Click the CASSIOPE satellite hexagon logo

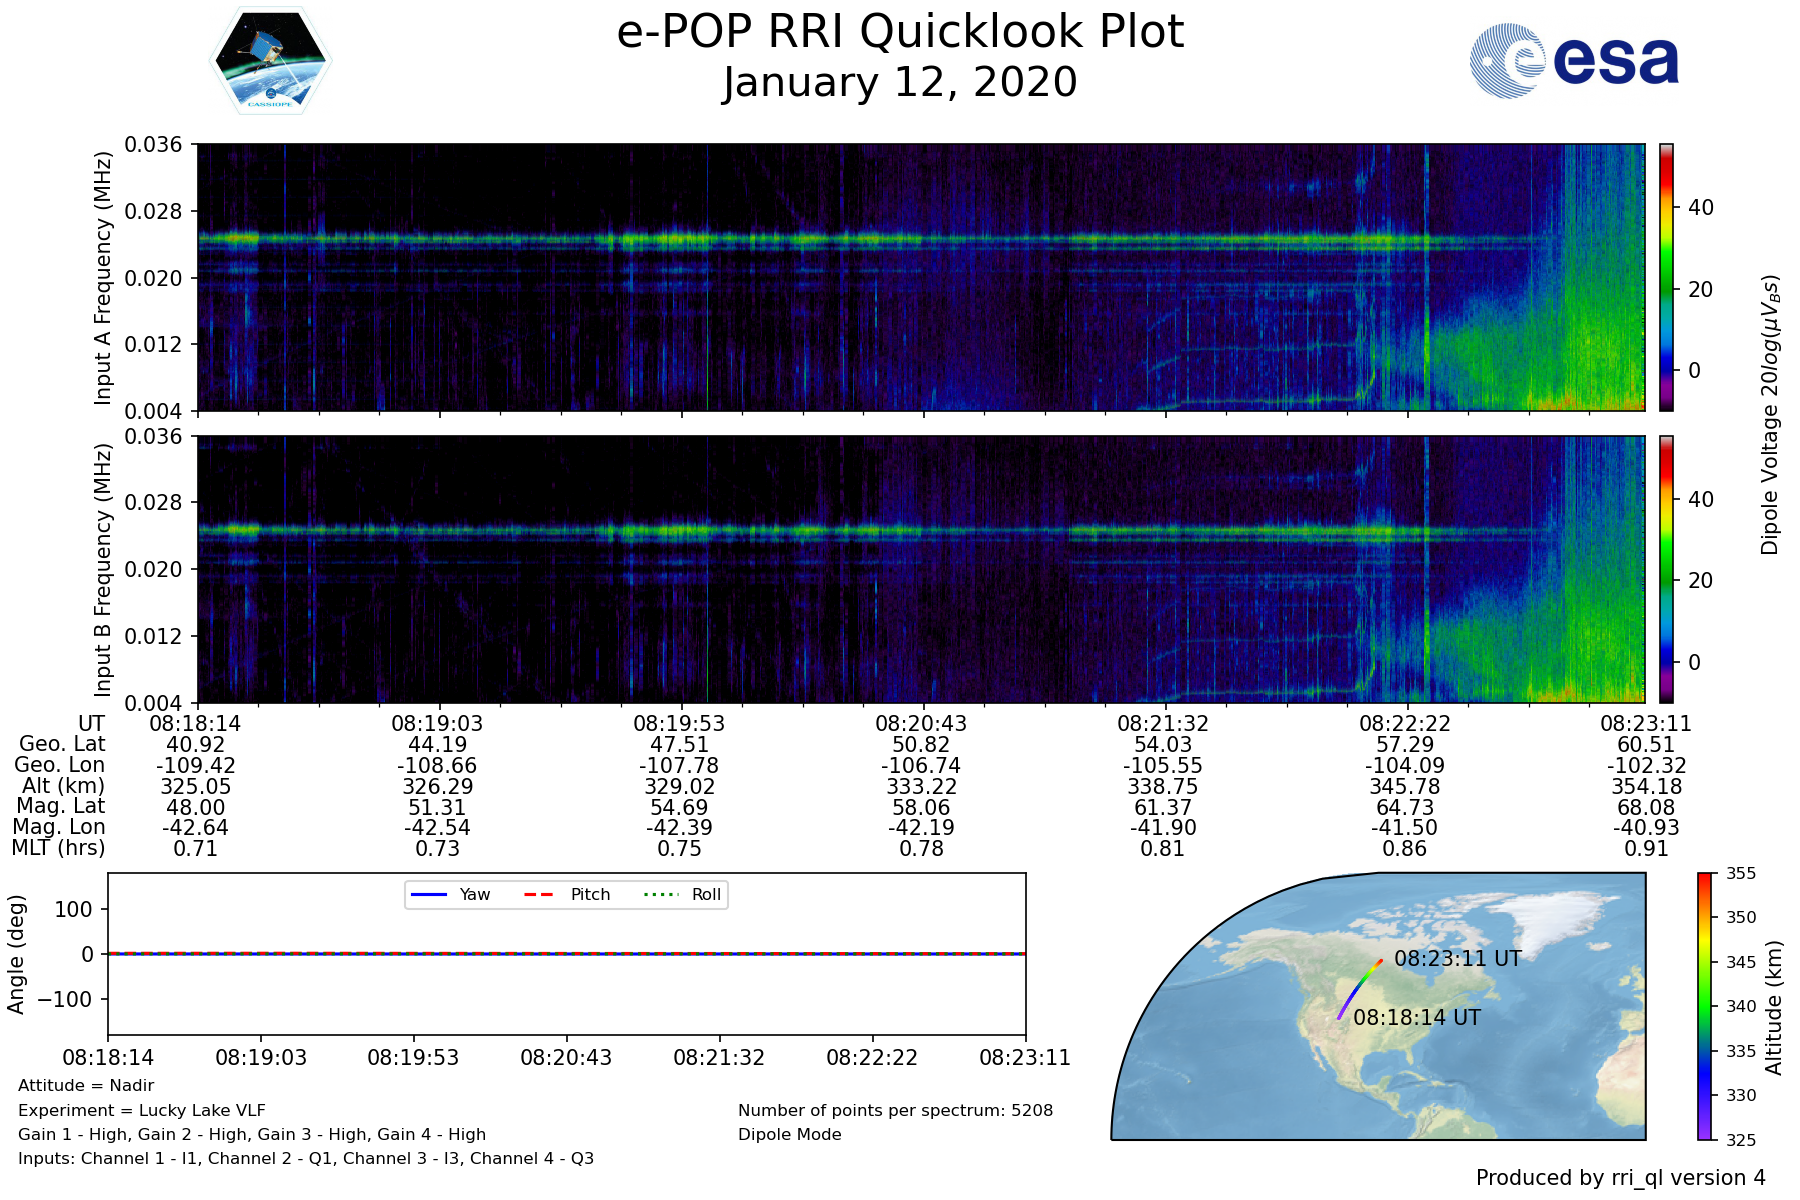pyautogui.click(x=270, y=62)
